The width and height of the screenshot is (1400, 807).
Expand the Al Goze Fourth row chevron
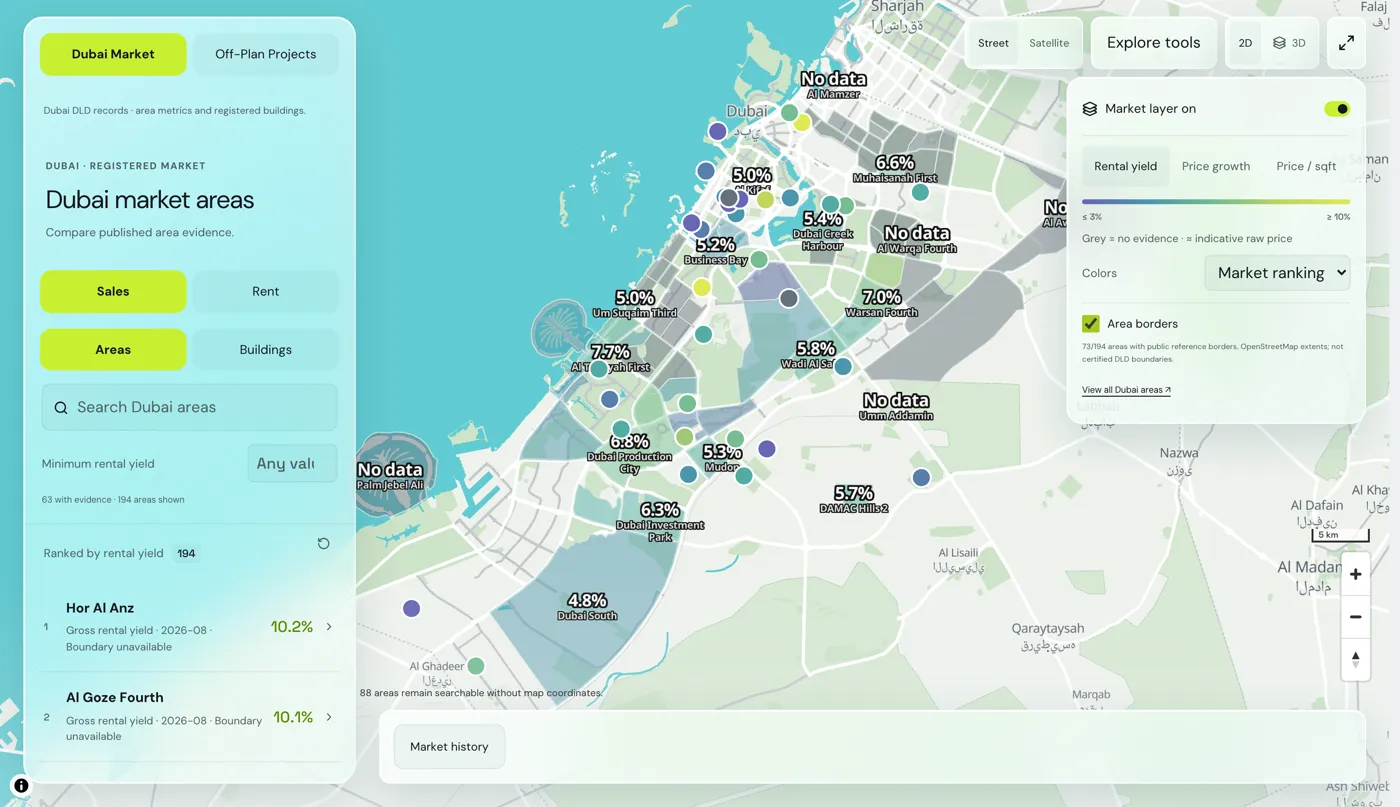click(x=329, y=717)
